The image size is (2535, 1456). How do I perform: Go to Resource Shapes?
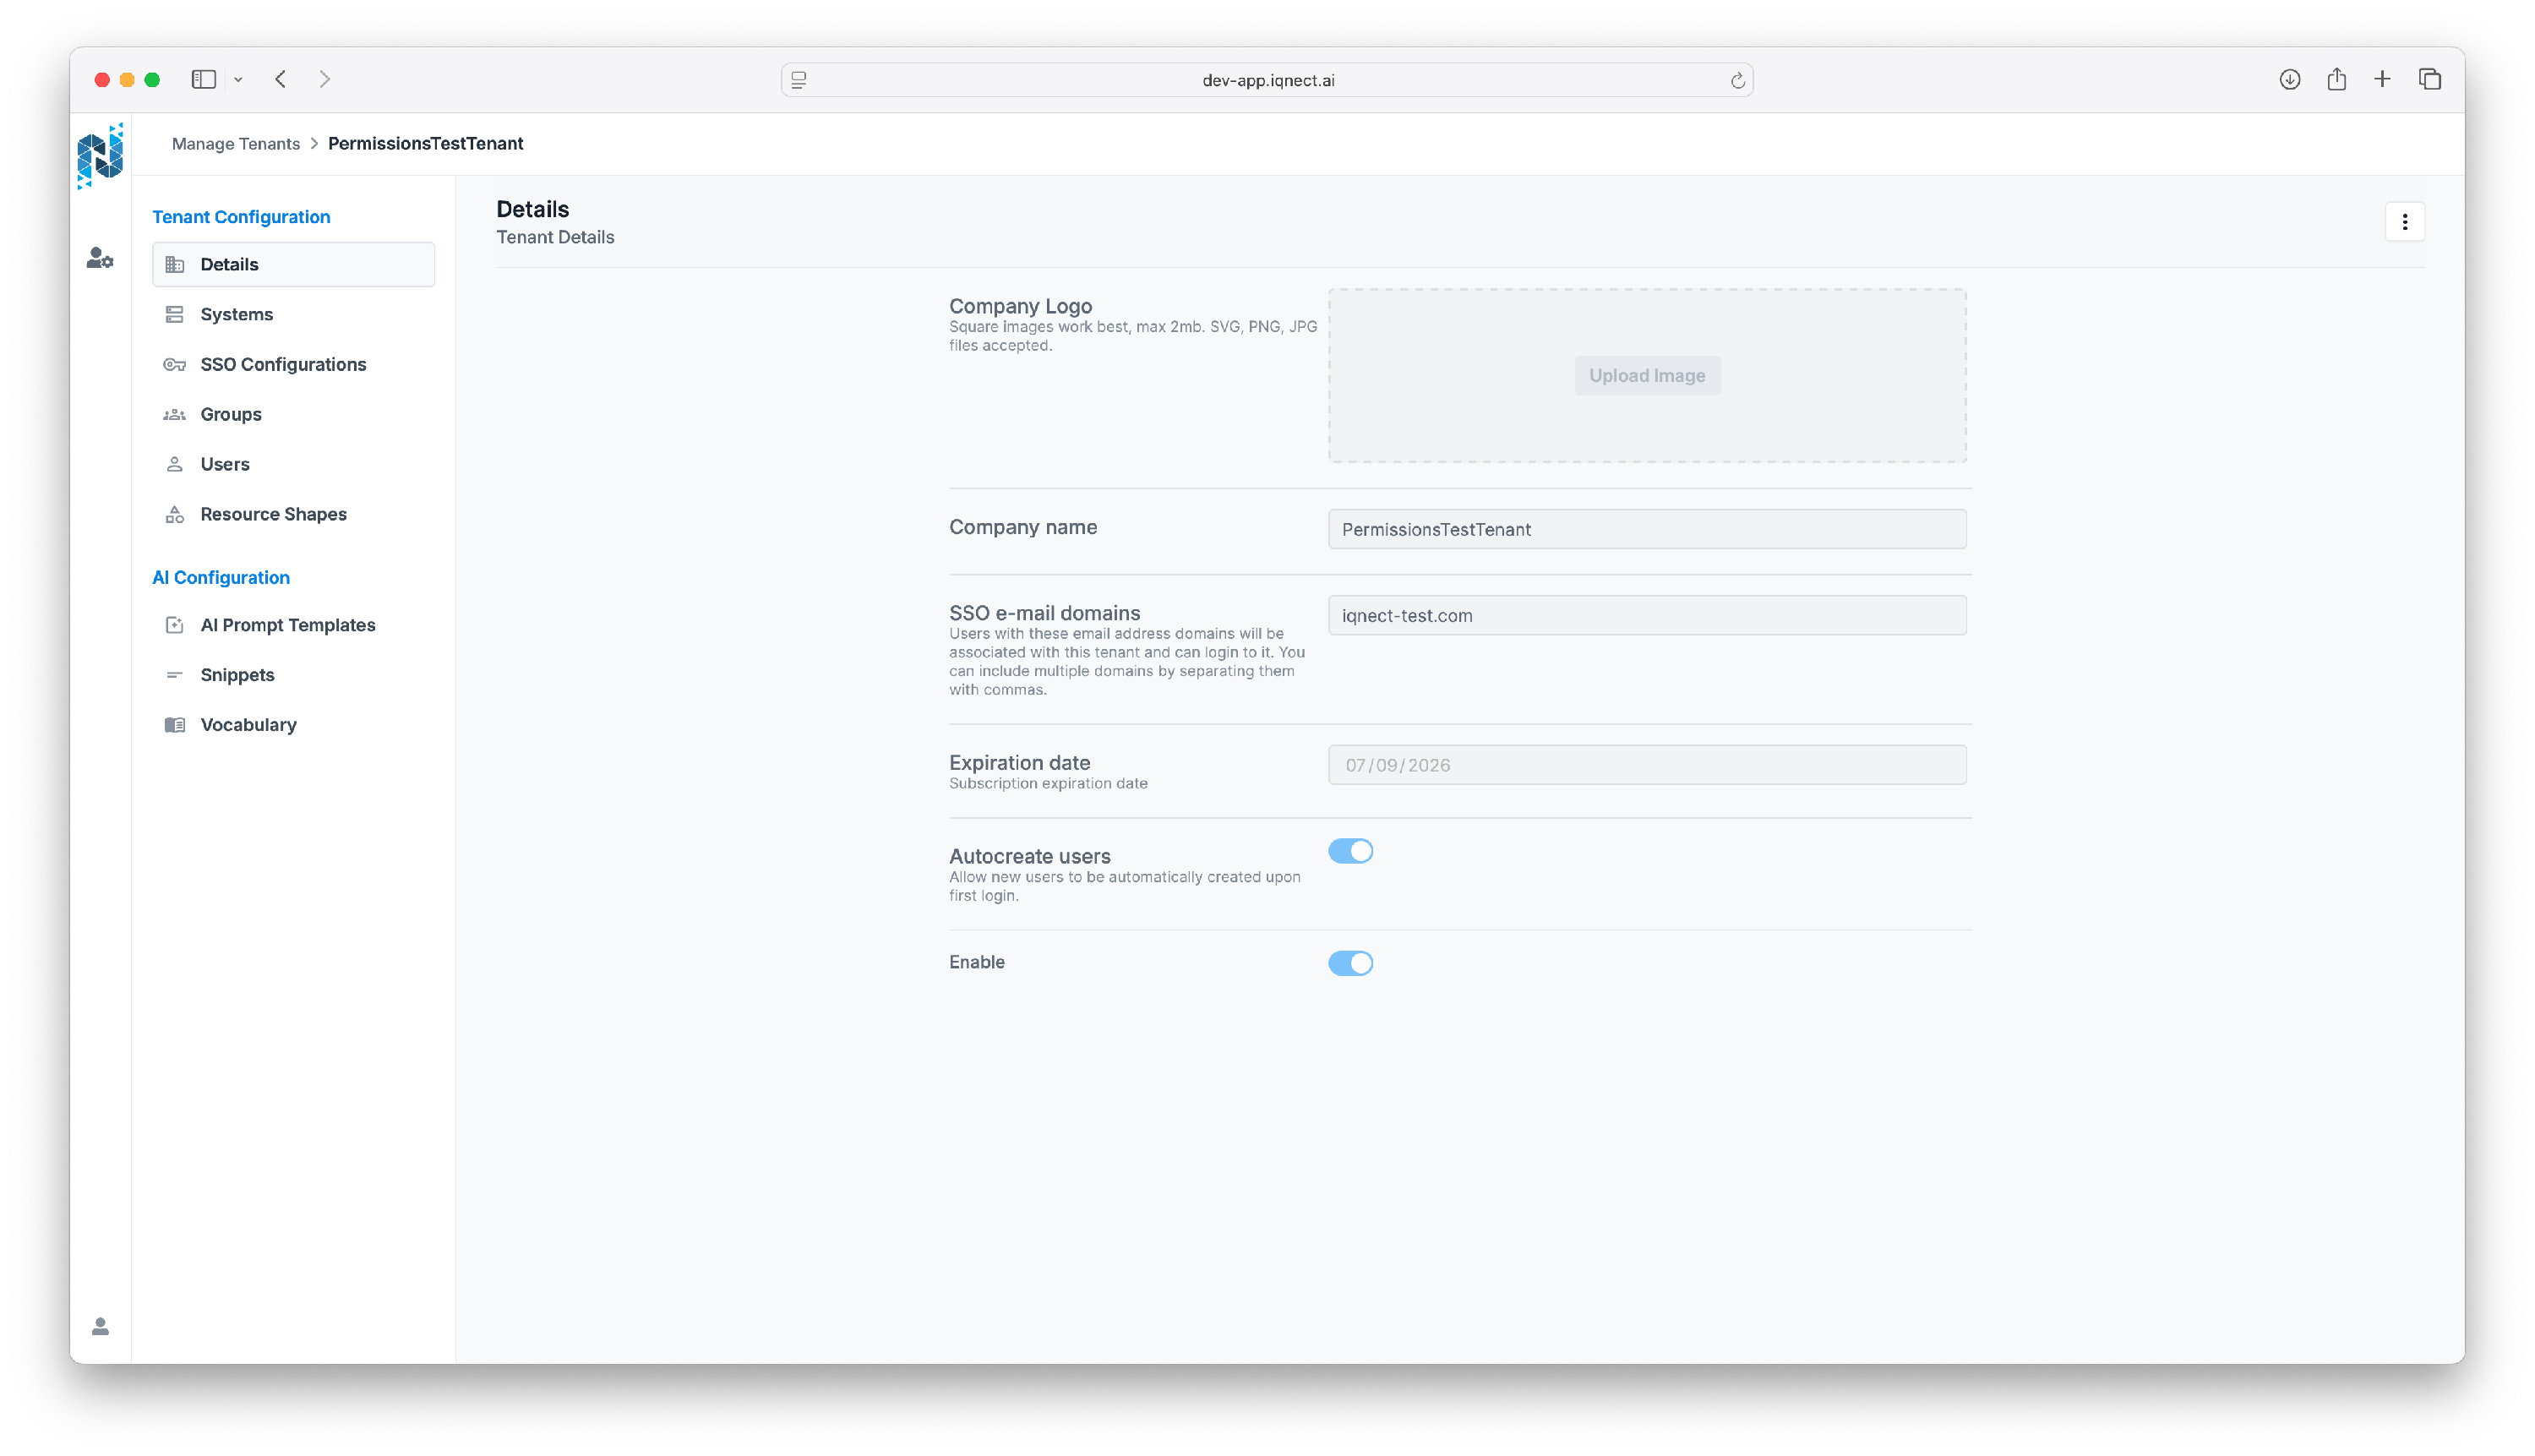[x=273, y=514]
